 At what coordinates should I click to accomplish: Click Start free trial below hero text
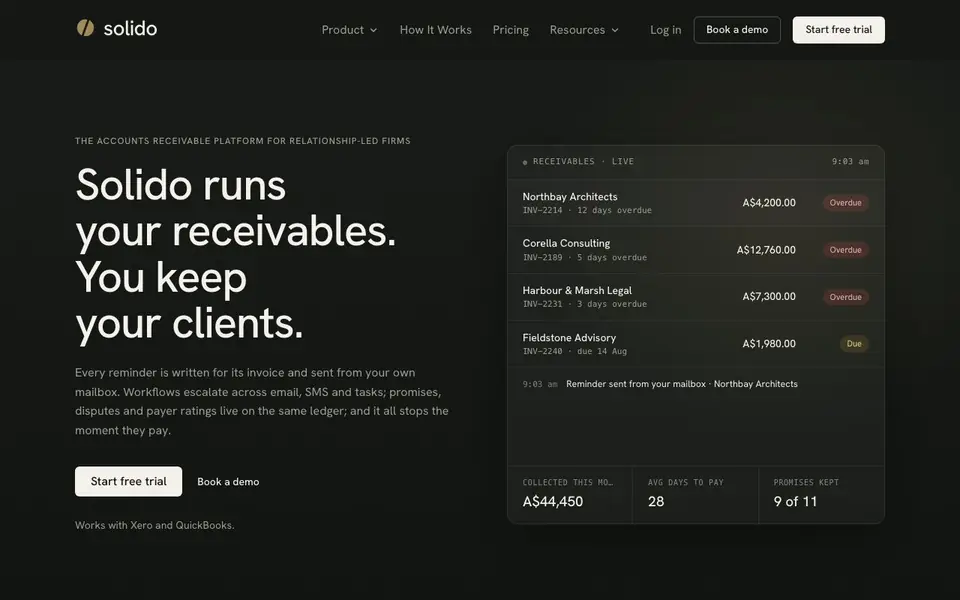point(129,481)
